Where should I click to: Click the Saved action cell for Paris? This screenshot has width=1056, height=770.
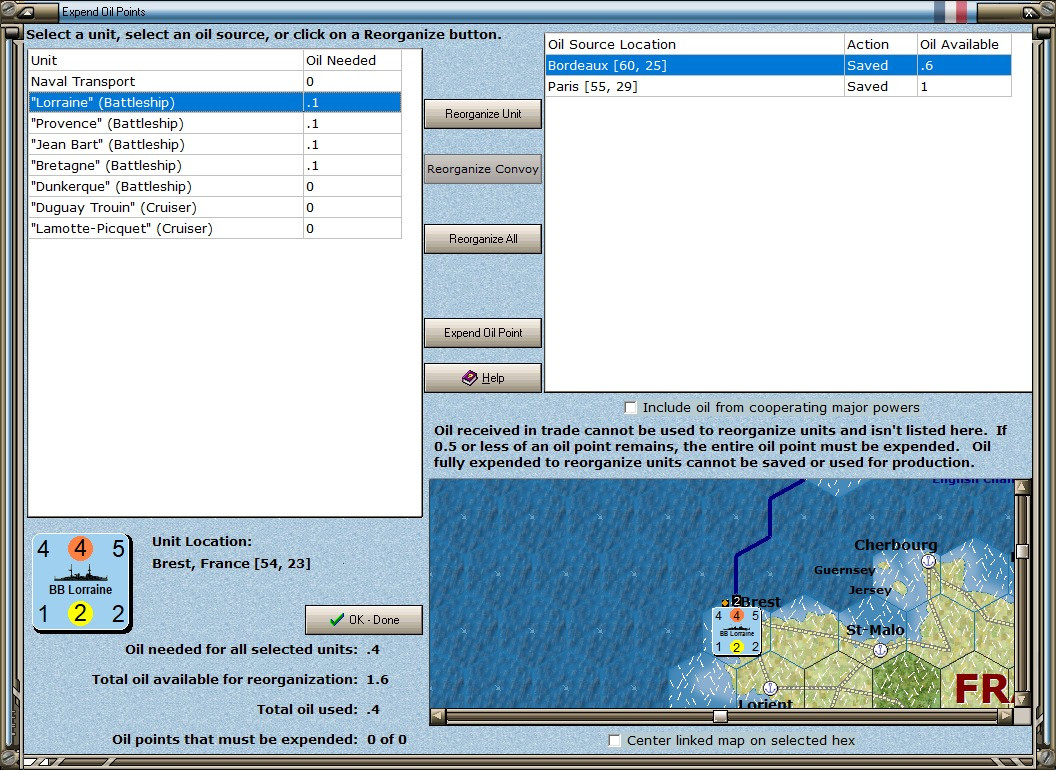tap(881, 86)
